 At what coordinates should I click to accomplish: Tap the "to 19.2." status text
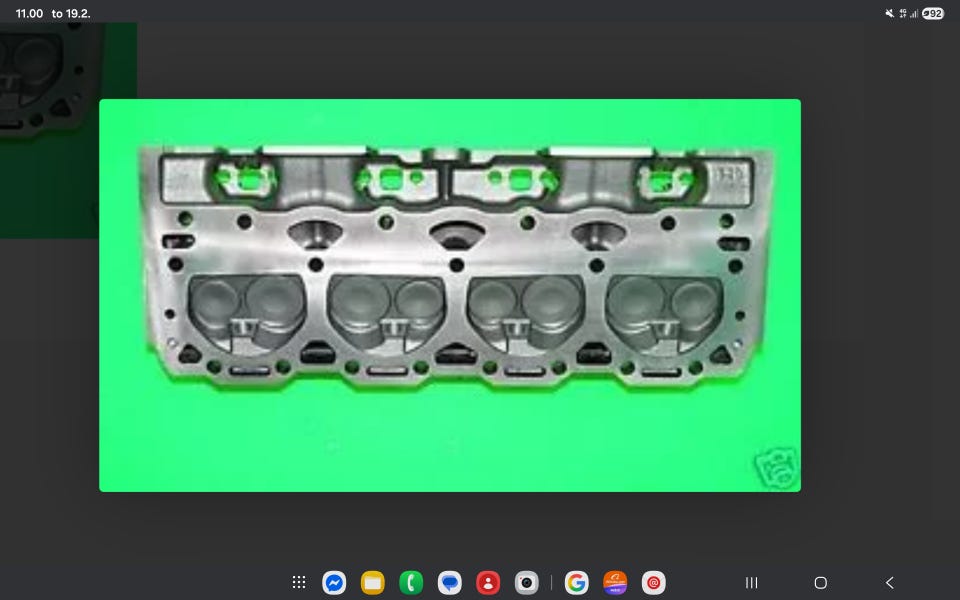(x=71, y=13)
